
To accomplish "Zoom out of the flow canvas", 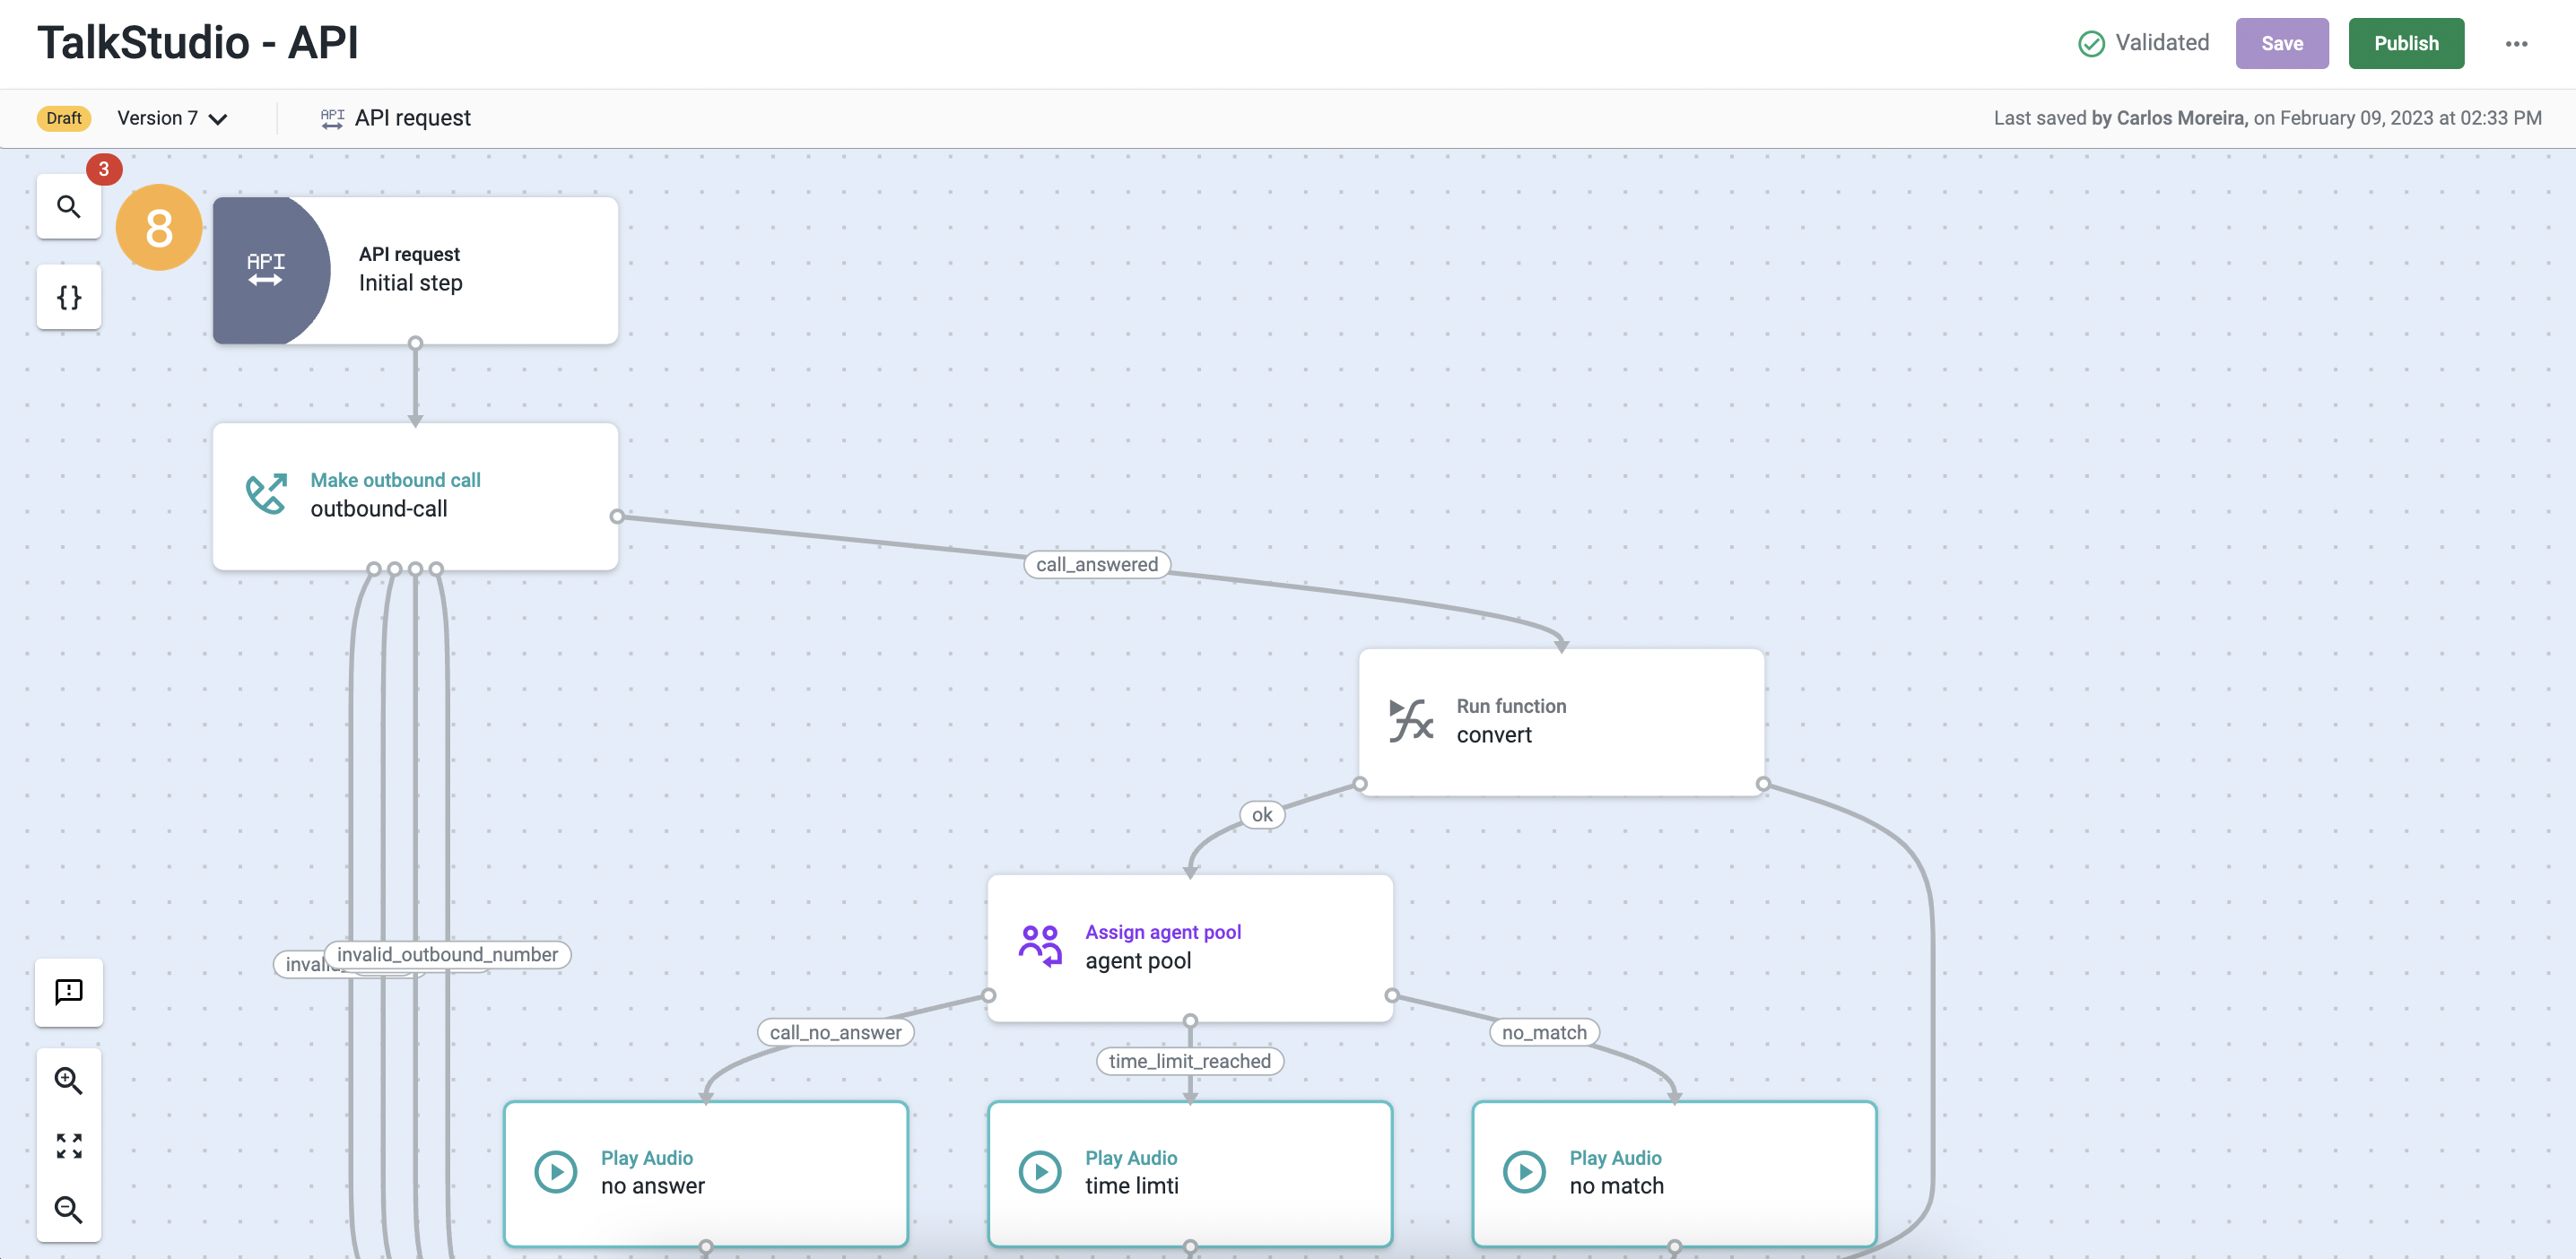I will [x=68, y=1209].
